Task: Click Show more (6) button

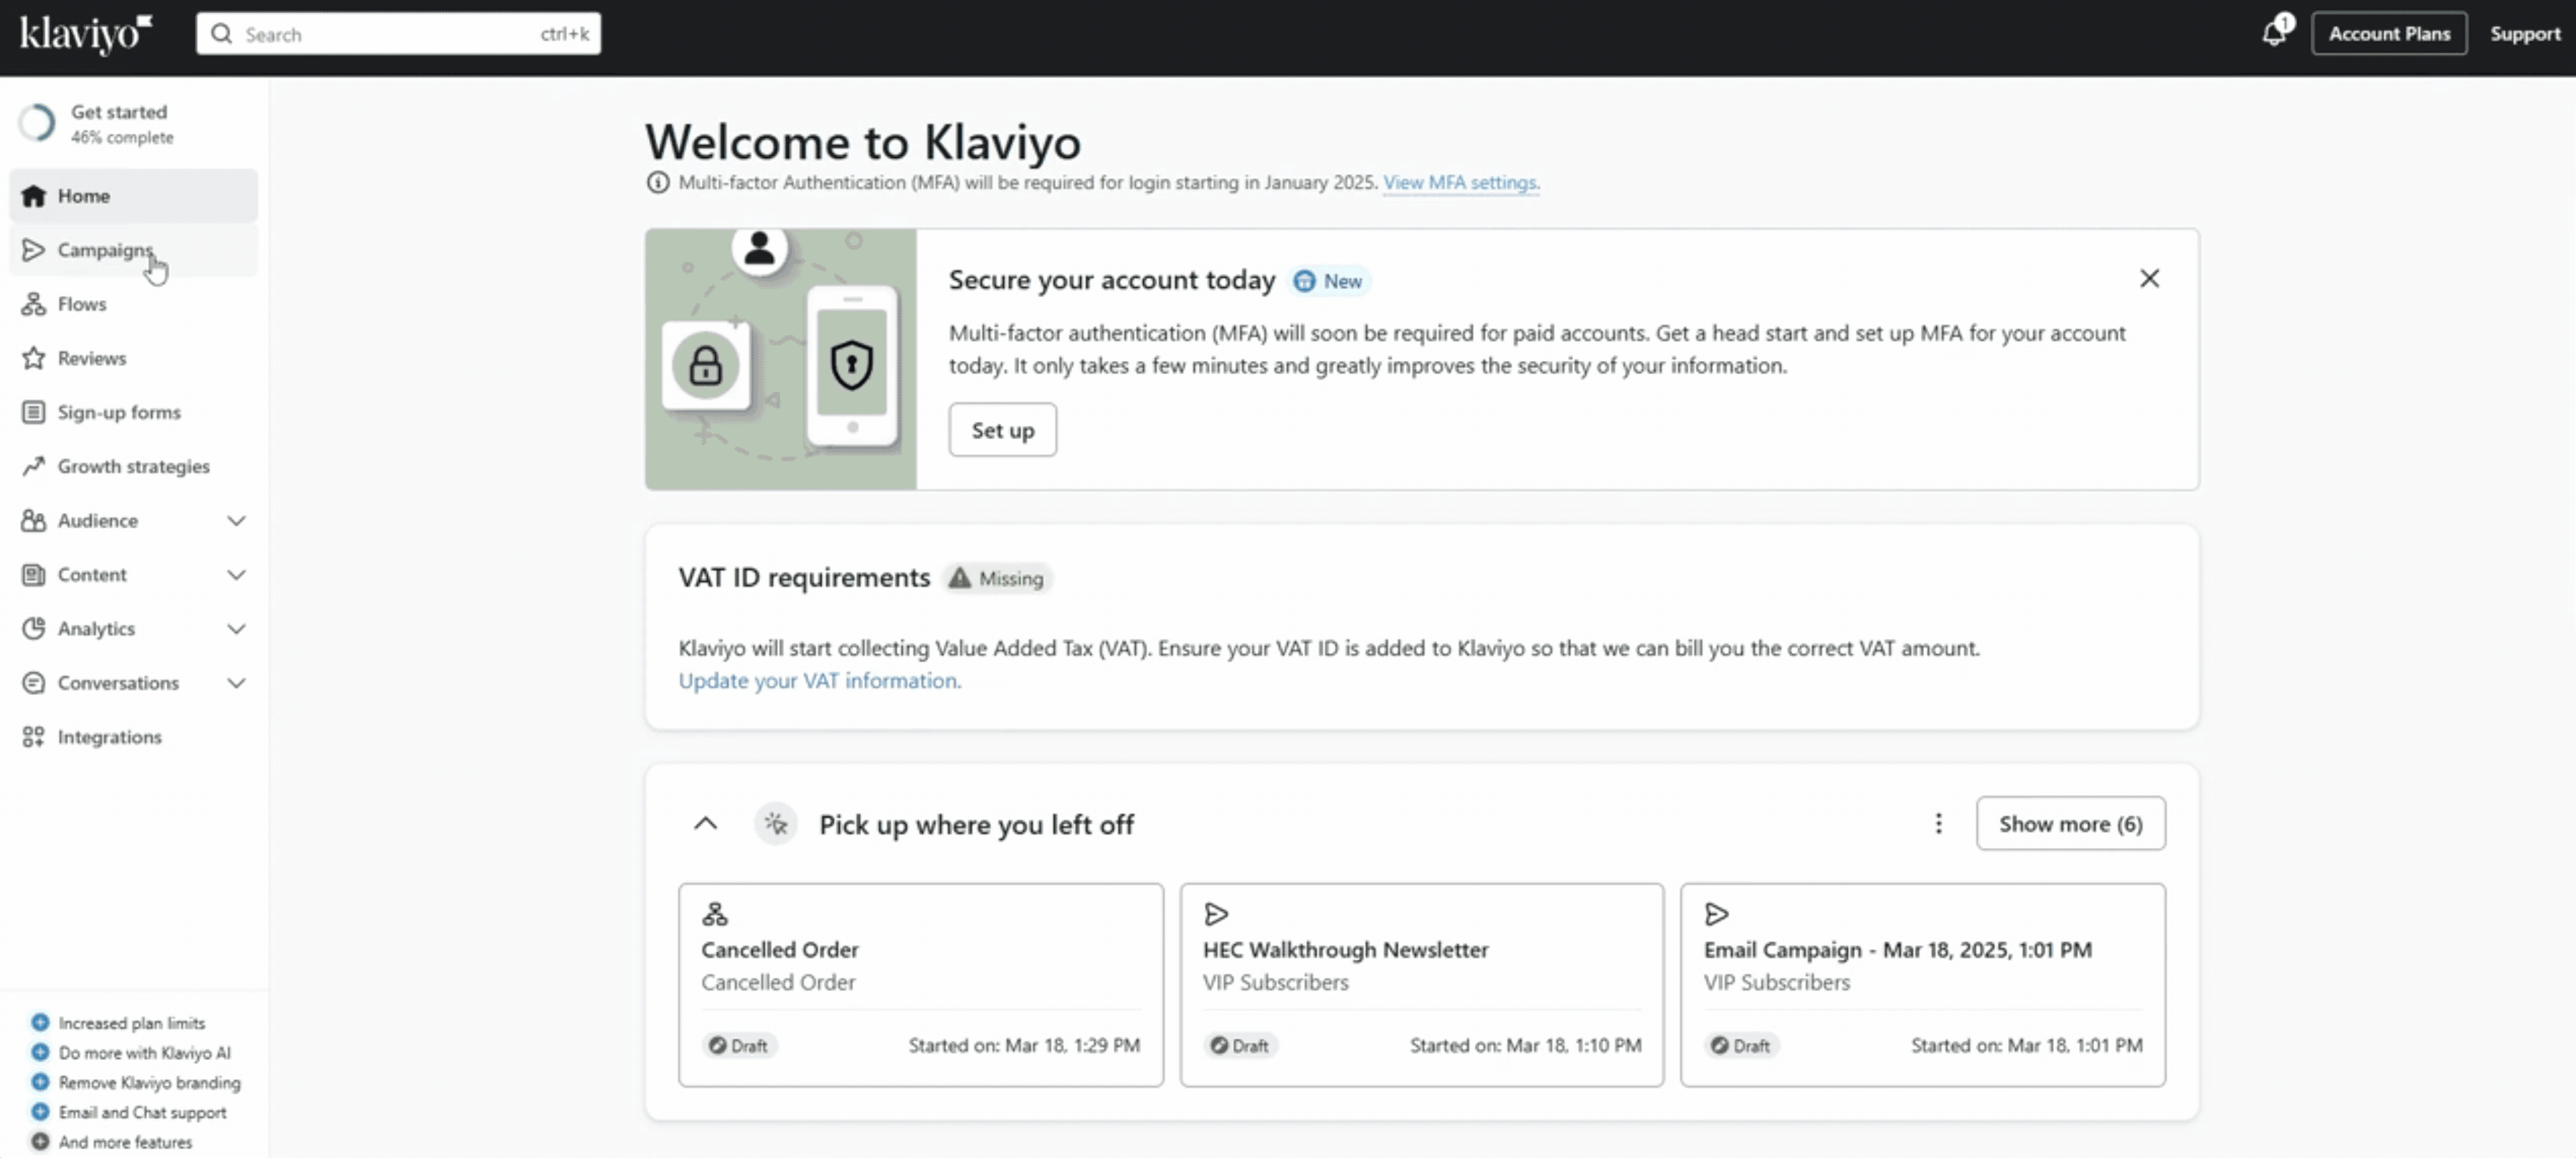Action: click(x=2070, y=823)
